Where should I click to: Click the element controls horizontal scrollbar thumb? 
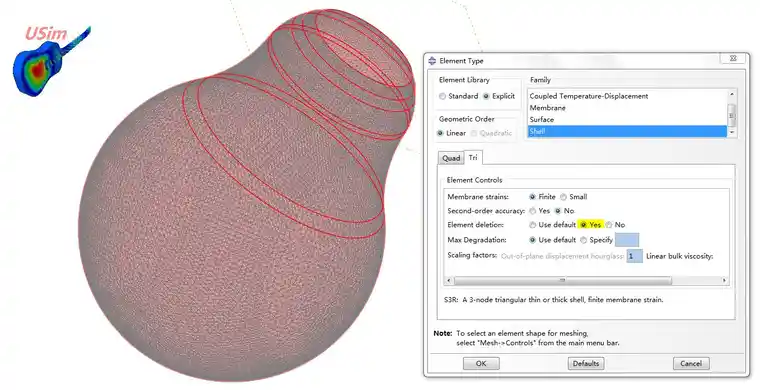[x=562, y=280]
